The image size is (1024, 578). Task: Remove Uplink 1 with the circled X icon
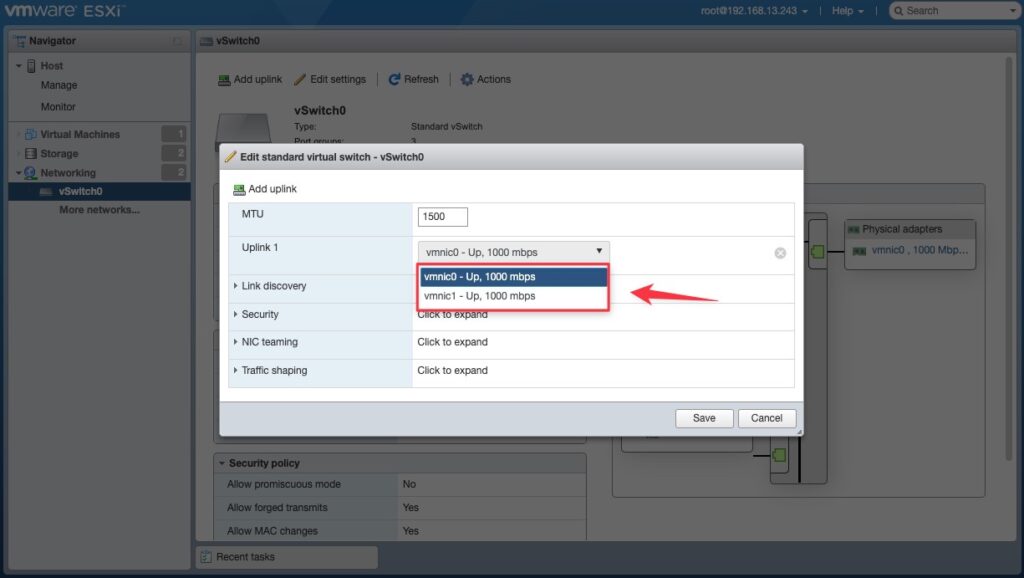pyautogui.click(x=780, y=253)
